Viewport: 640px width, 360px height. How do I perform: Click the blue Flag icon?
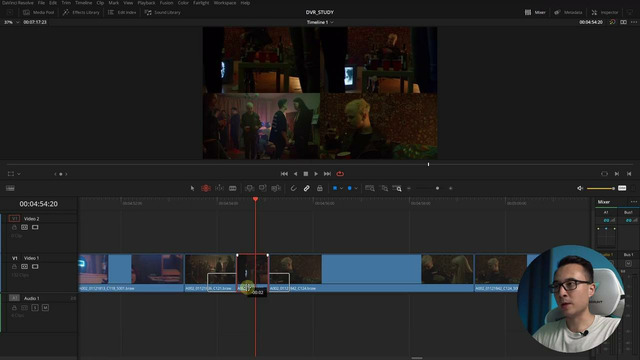335,188
